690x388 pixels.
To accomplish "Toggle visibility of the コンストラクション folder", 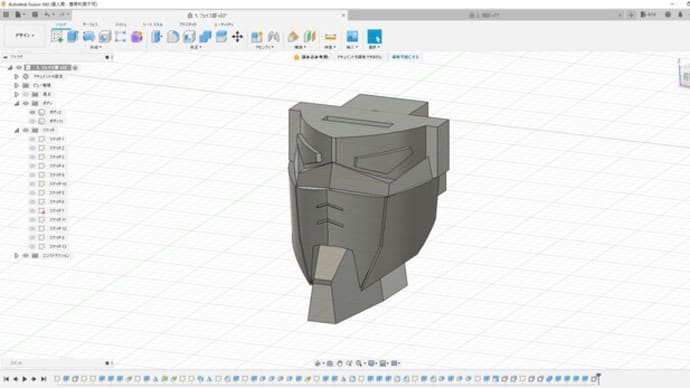I will click(x=26, y=255).
